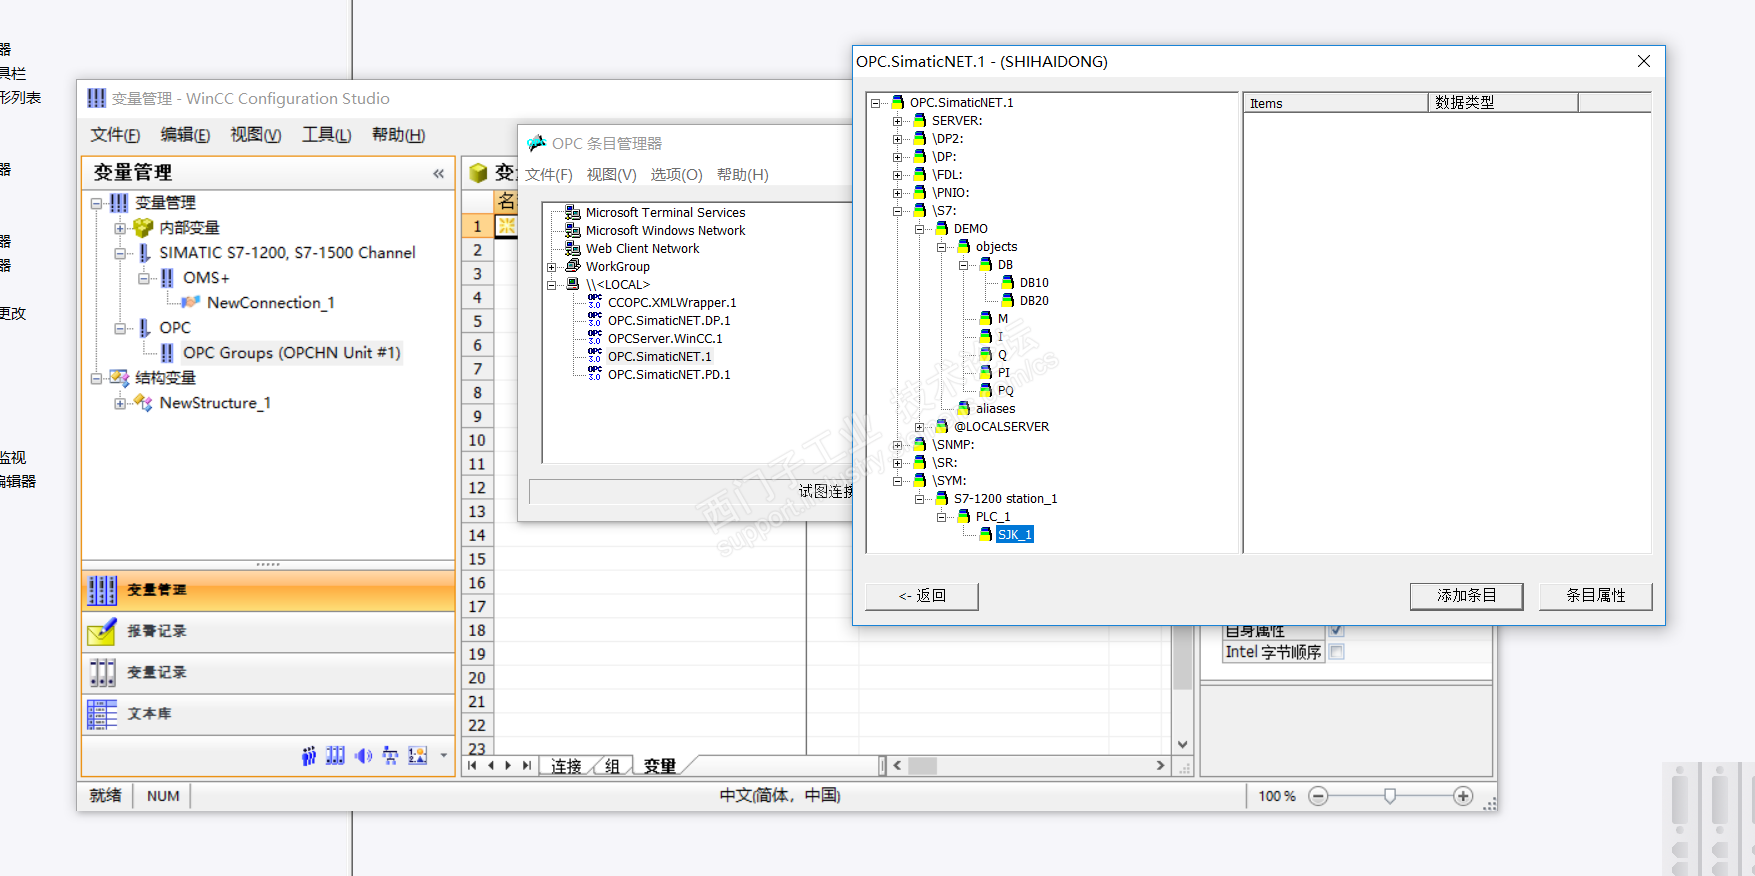
Task: Click the DB10 node icon in the OPC browser
Action: tap(1008, 283)
